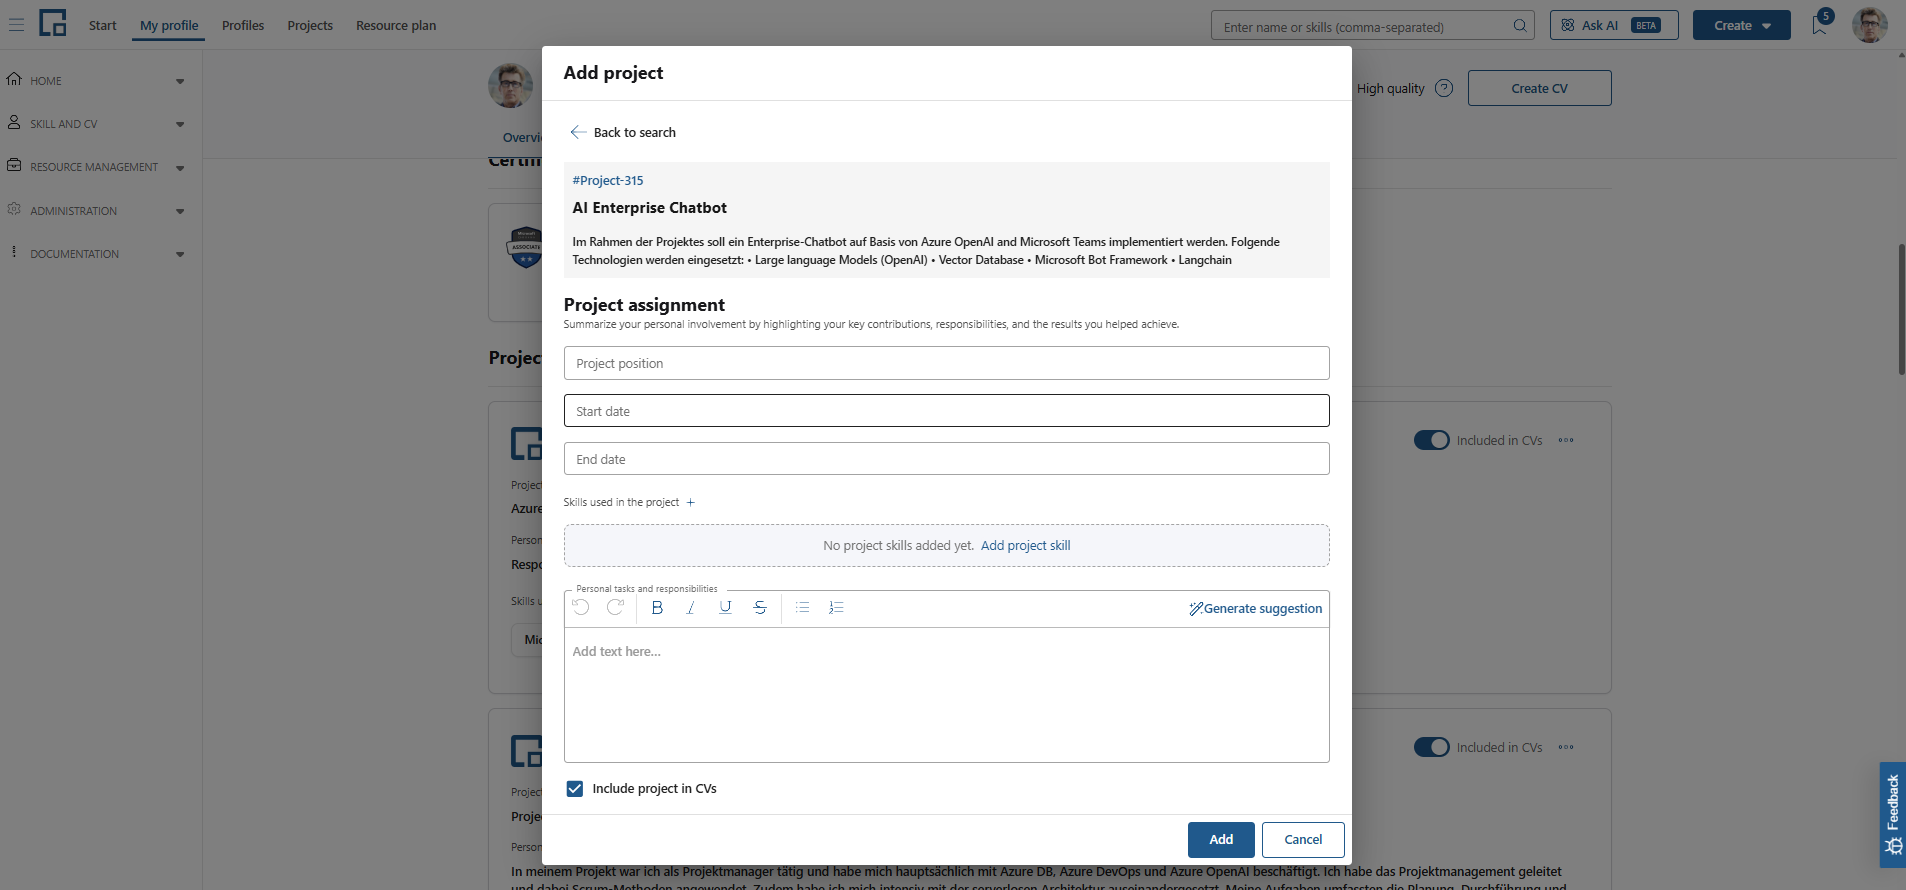The image size is (1906, 890).
Task: Uncheck Include project in CVs checkbox
Action: (x=575, y=789)
